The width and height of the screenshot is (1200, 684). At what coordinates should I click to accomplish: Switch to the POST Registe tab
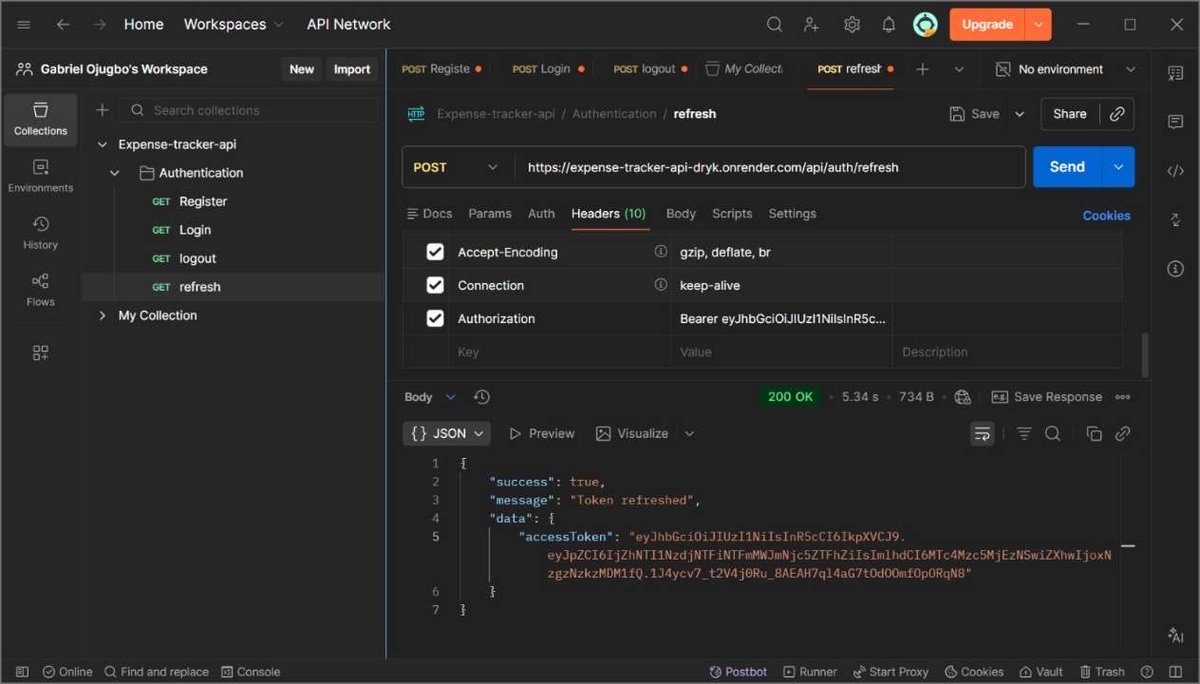(x=441, y=69)
